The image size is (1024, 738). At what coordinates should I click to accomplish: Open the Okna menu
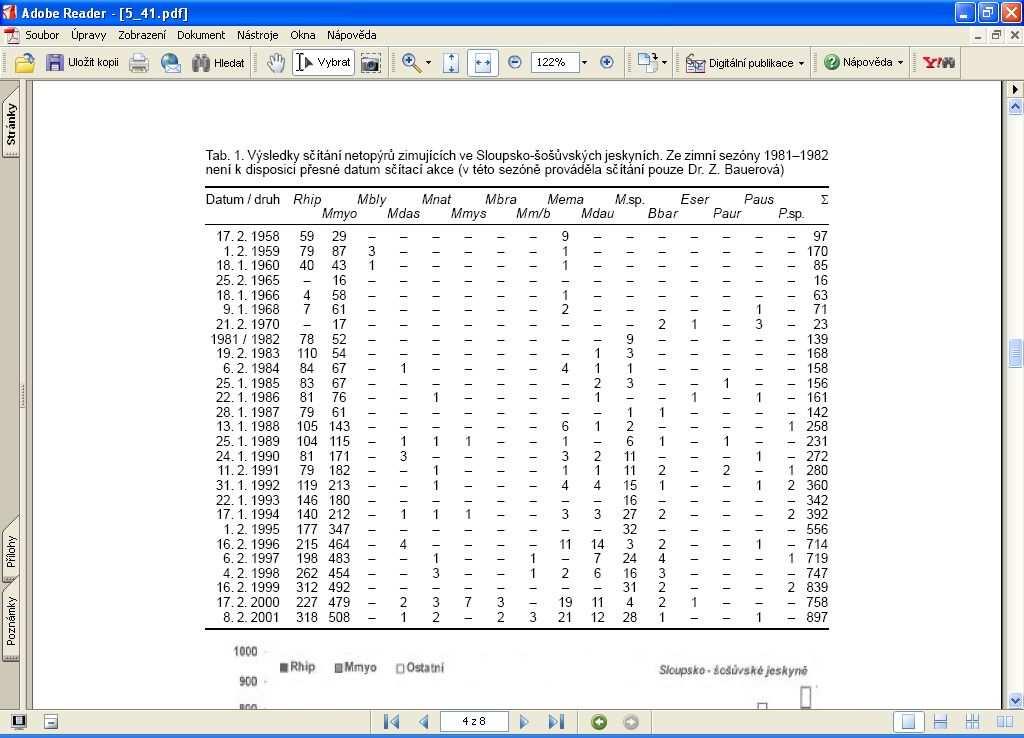[x=302, y=35]
